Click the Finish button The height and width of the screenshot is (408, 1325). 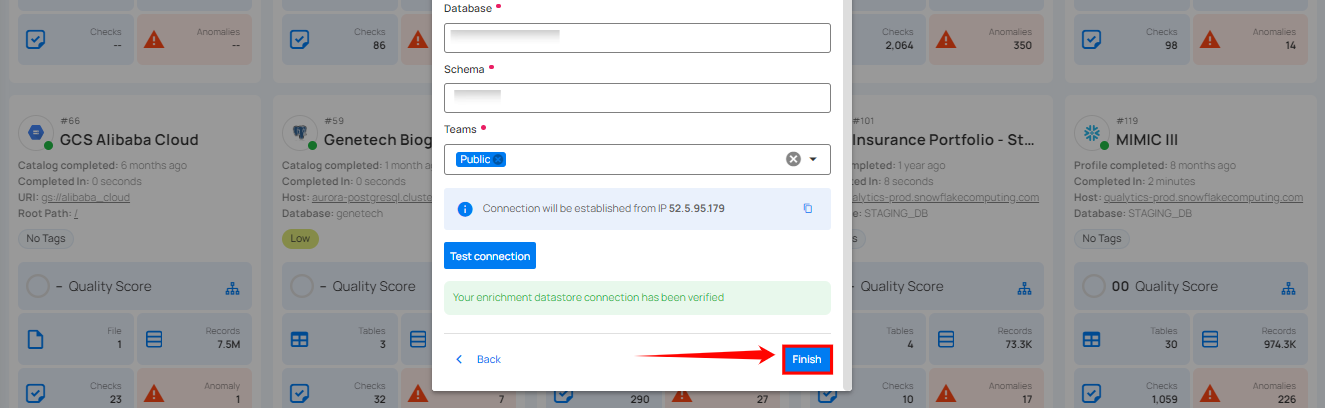(x=806, y=359)
